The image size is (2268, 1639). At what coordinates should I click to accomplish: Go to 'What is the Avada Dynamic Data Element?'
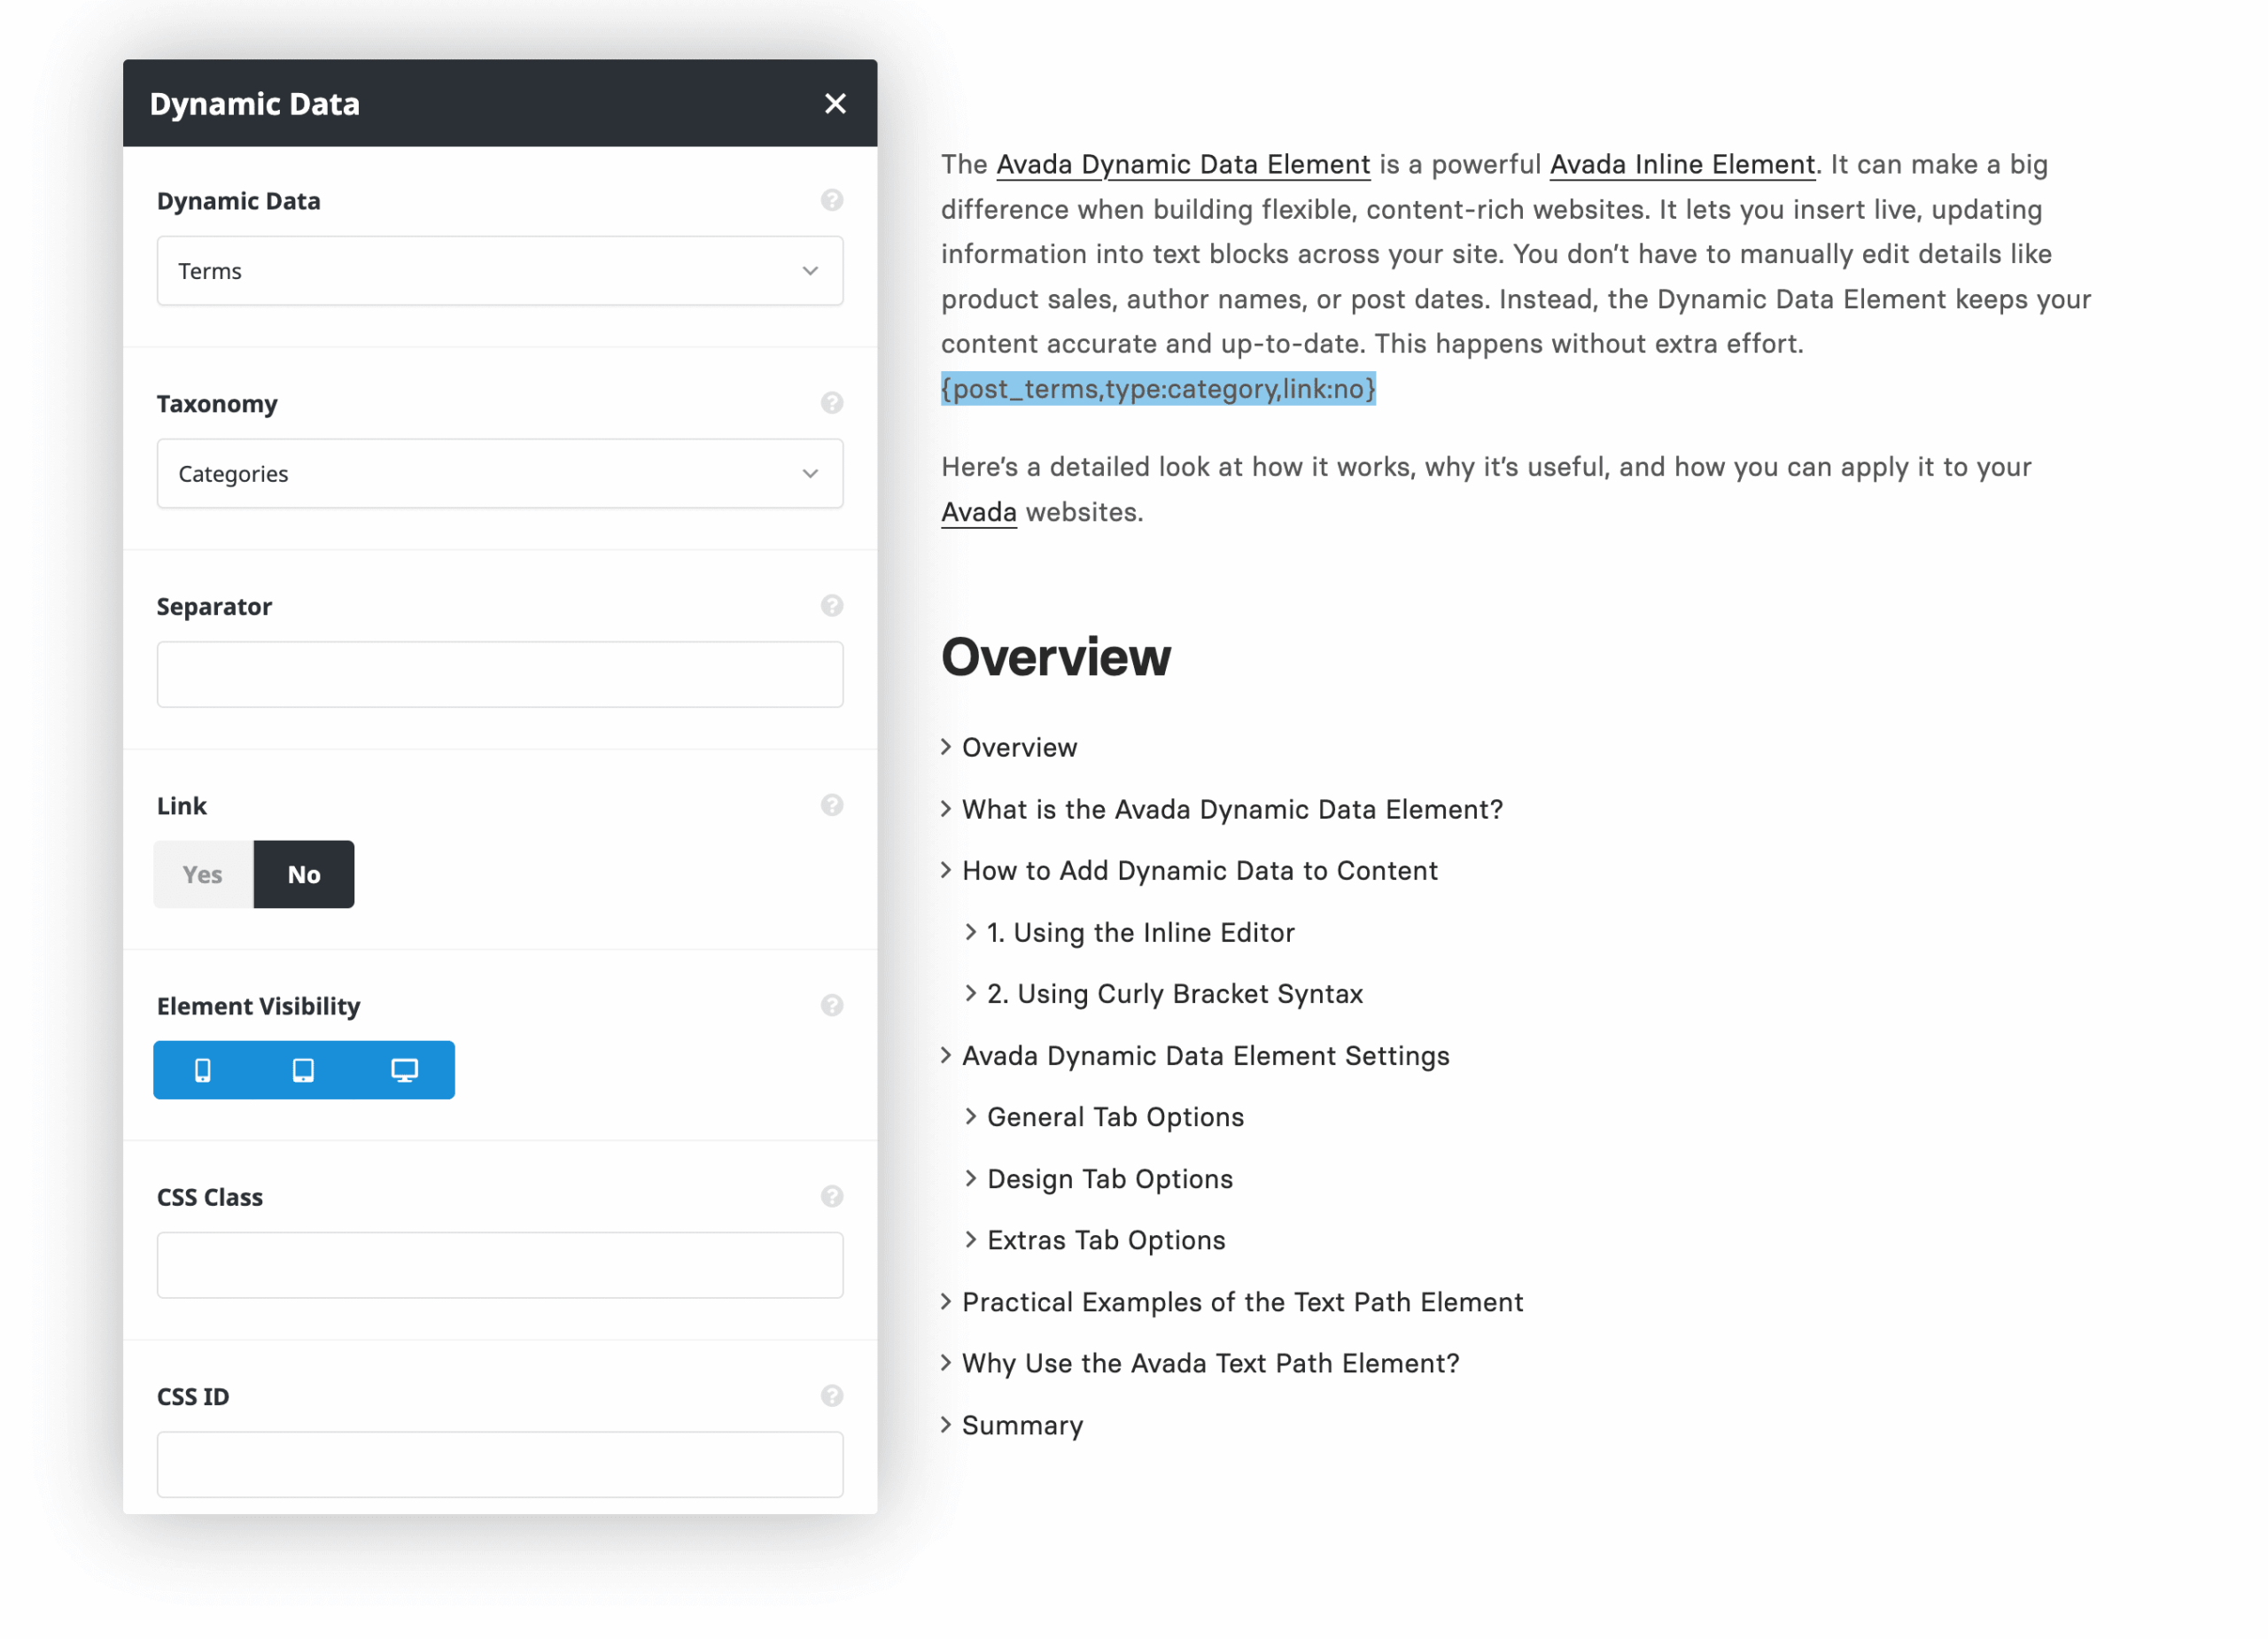tap(1232, 810)
